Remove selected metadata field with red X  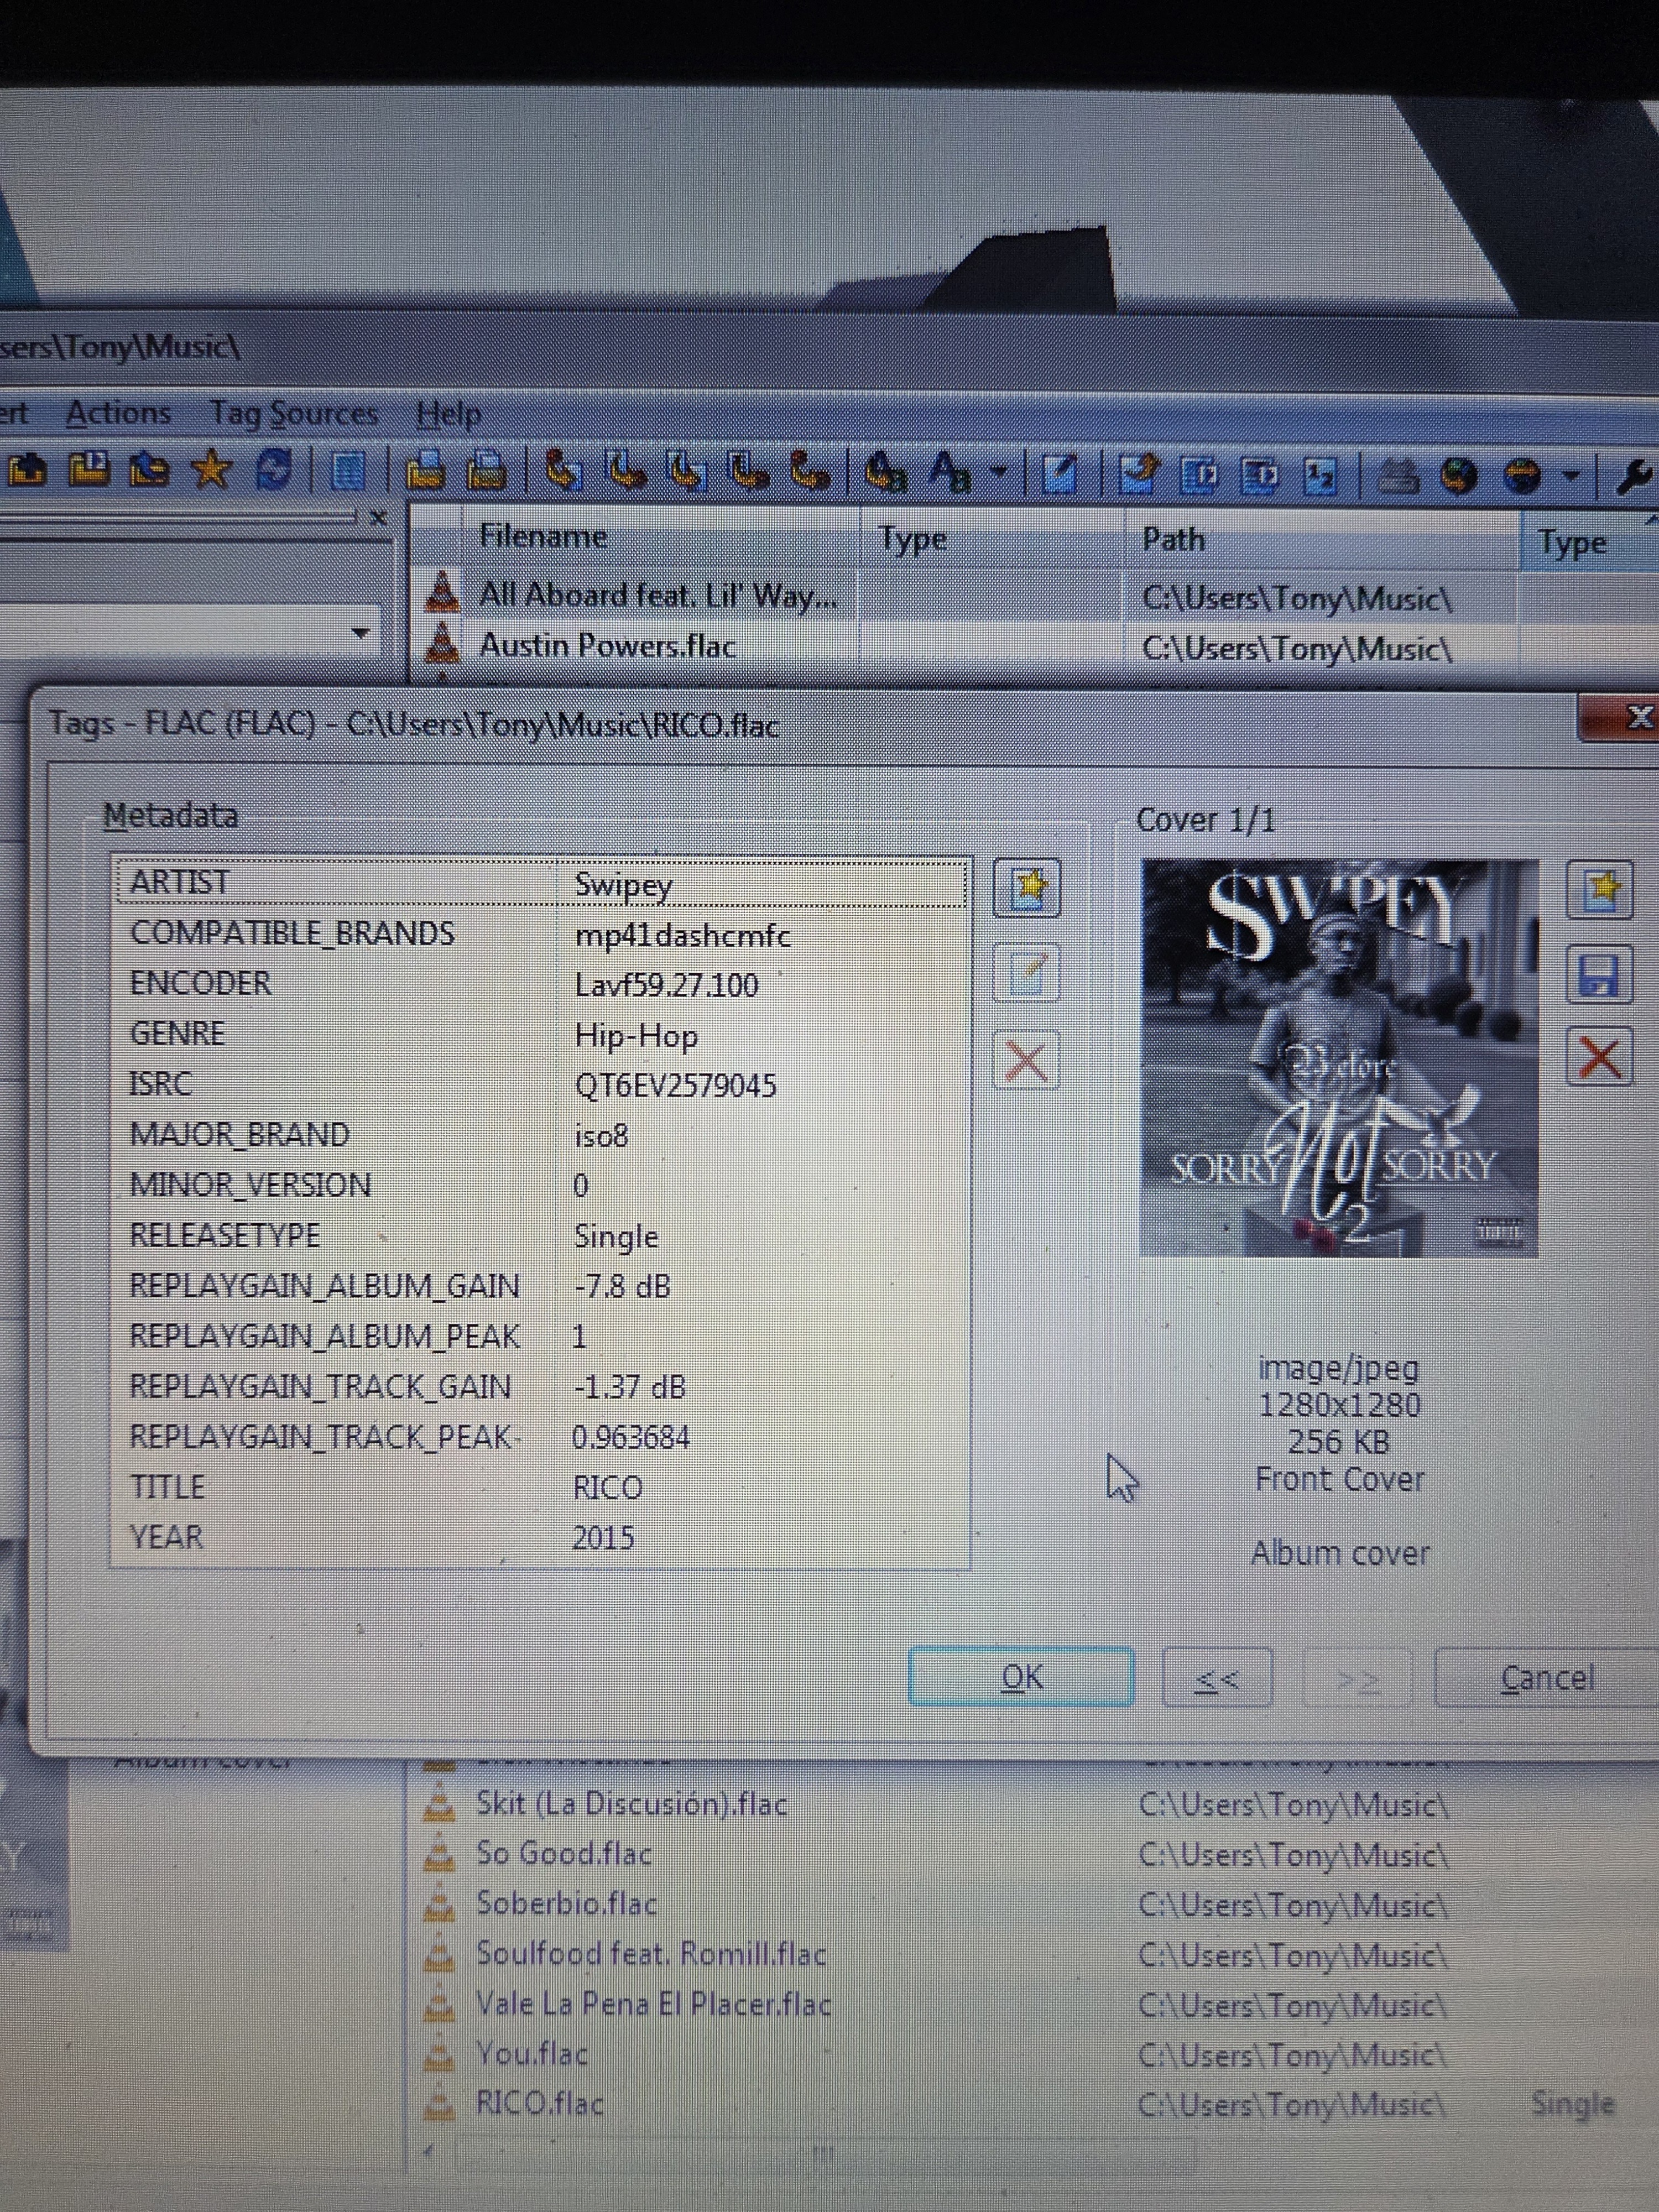click(1026, 1061)
